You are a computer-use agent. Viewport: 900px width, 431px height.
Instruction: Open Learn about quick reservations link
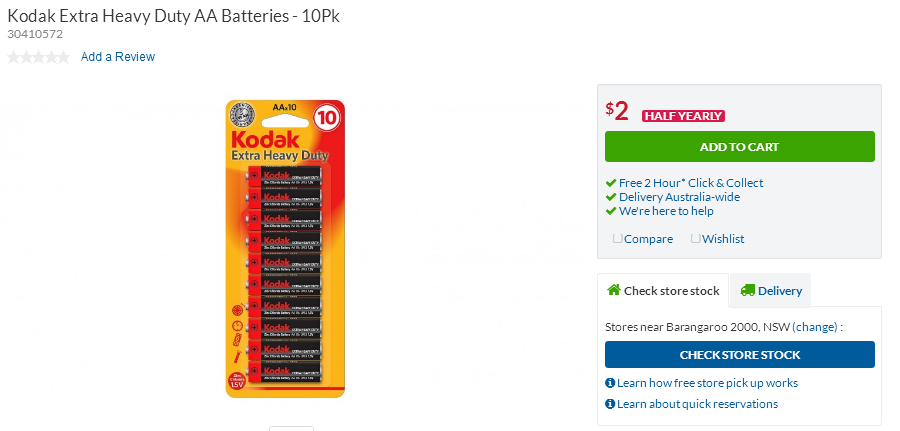click(x=697, y=404)
